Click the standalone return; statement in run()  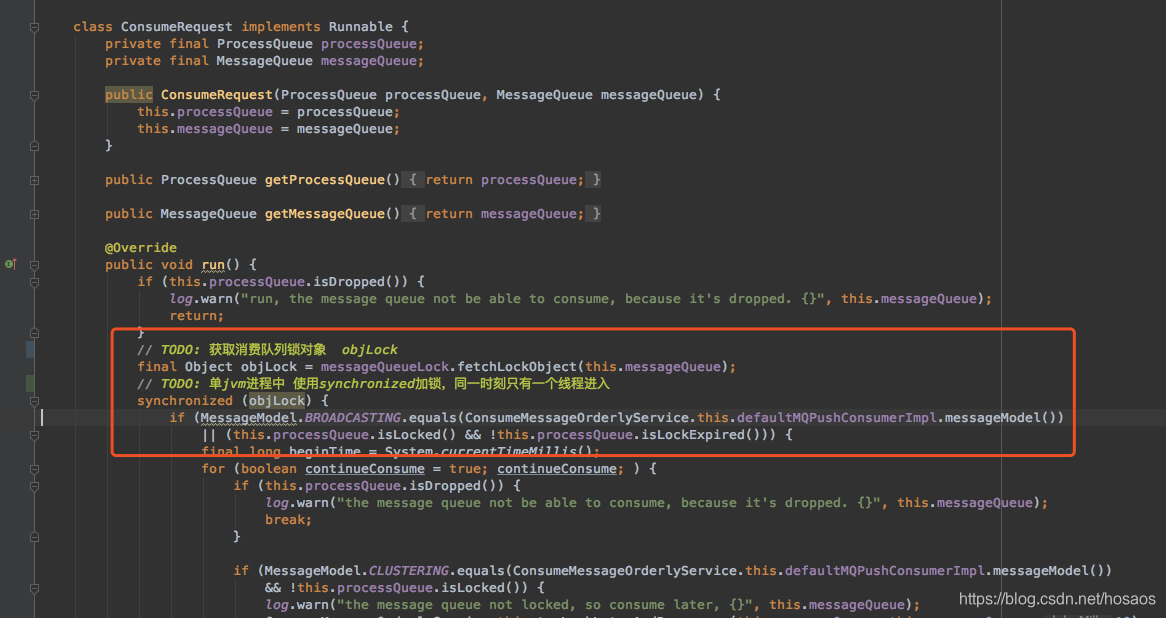pos(196,316)
